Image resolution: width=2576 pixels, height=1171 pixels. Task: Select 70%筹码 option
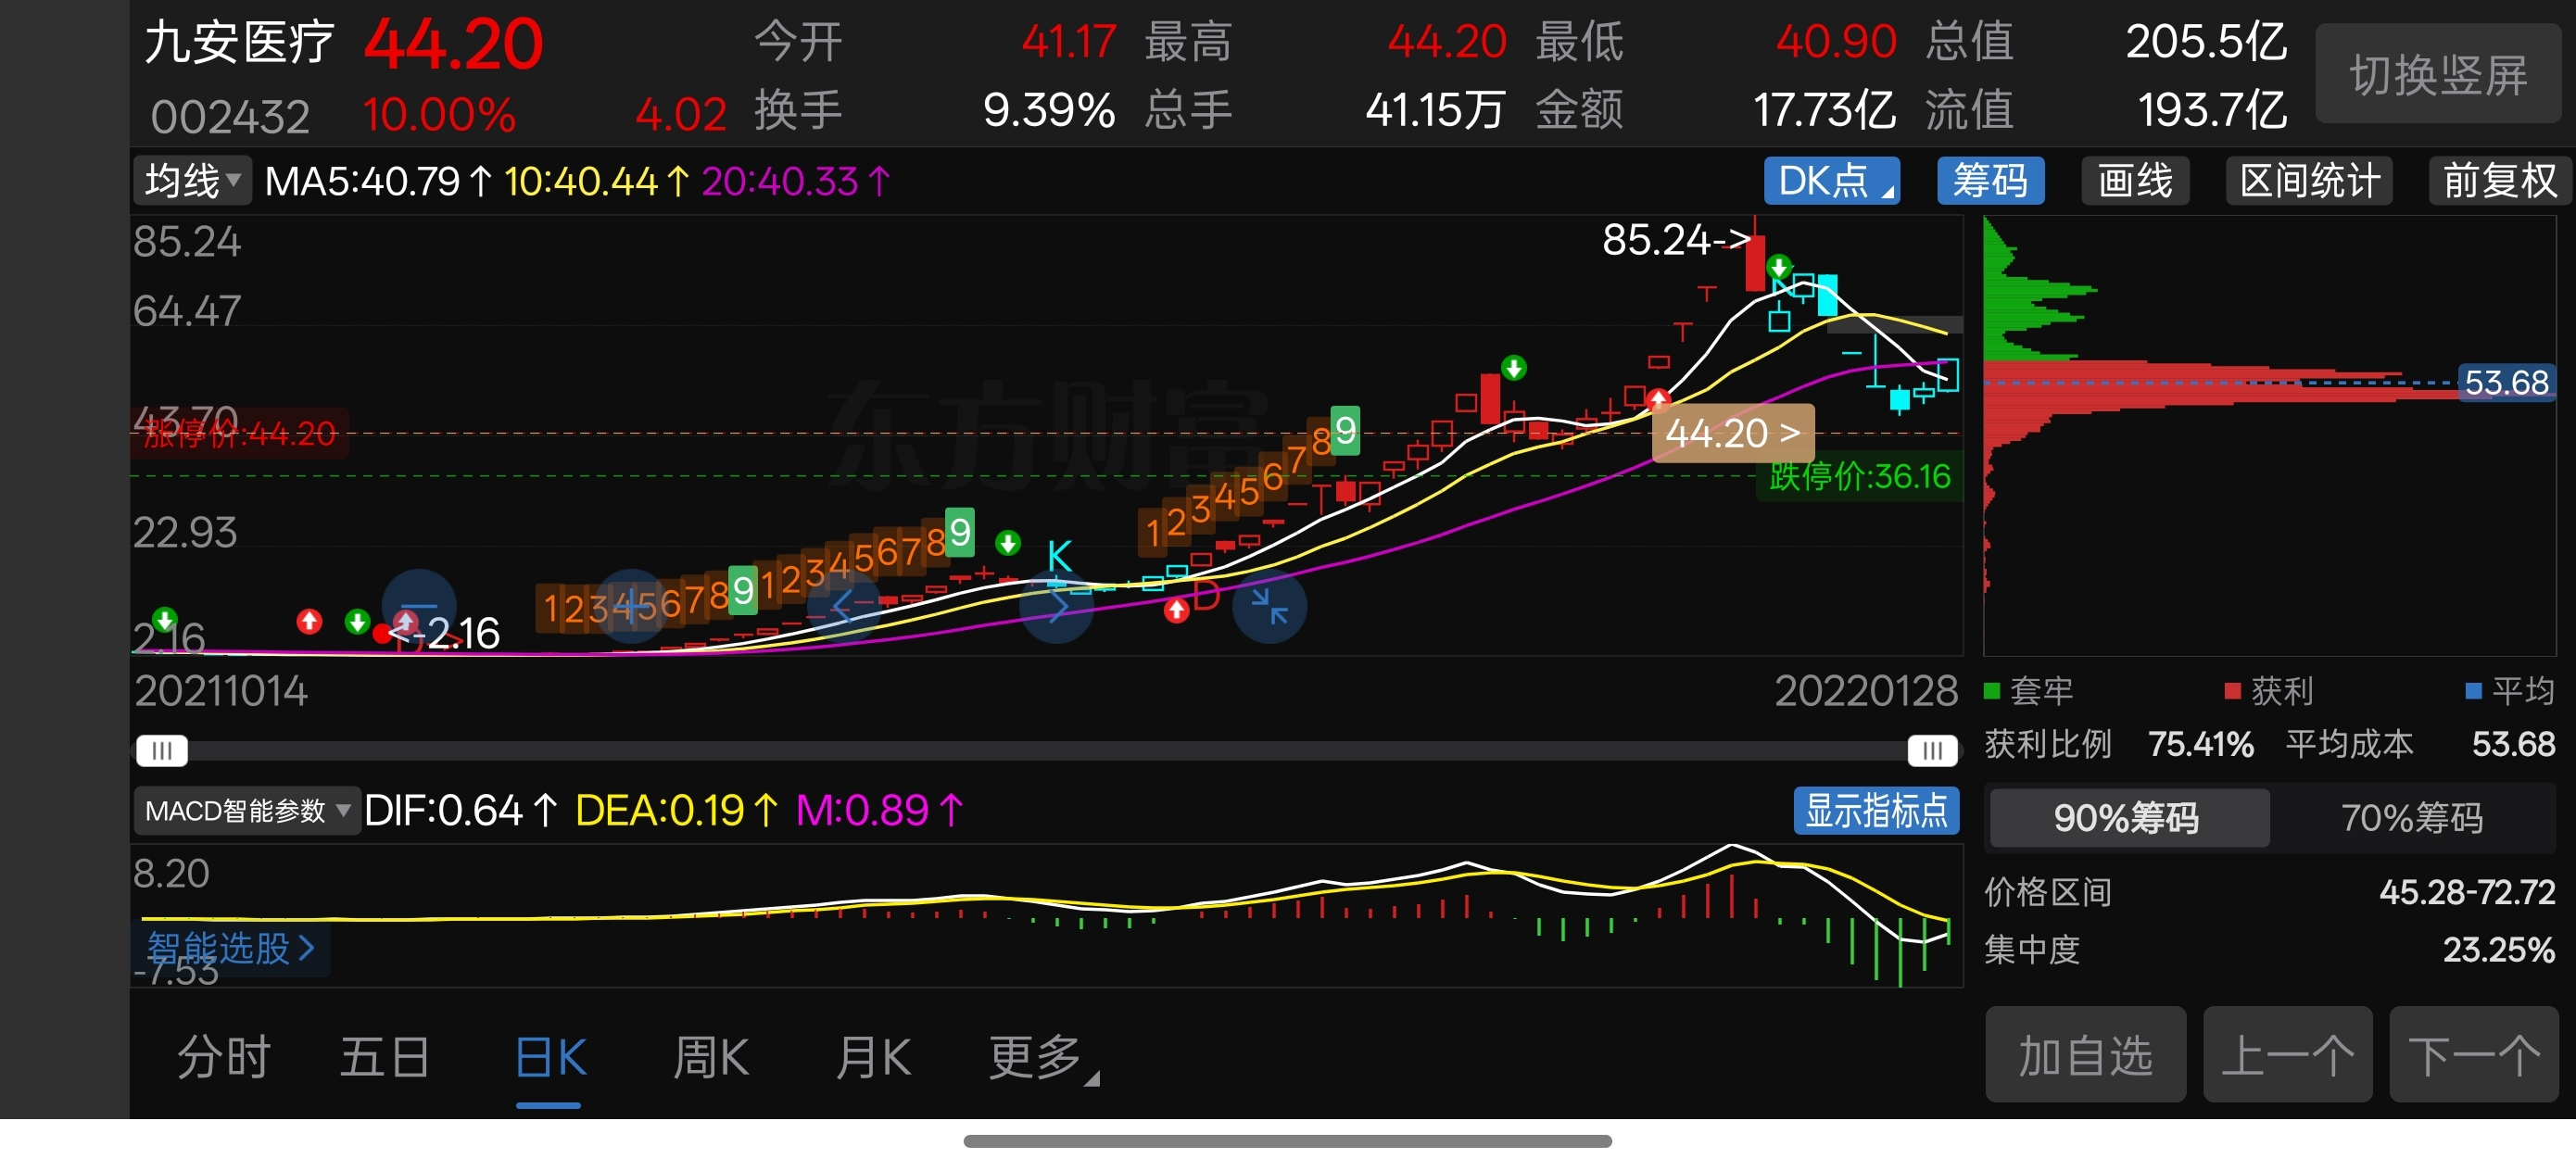(x=2411, y=818)
